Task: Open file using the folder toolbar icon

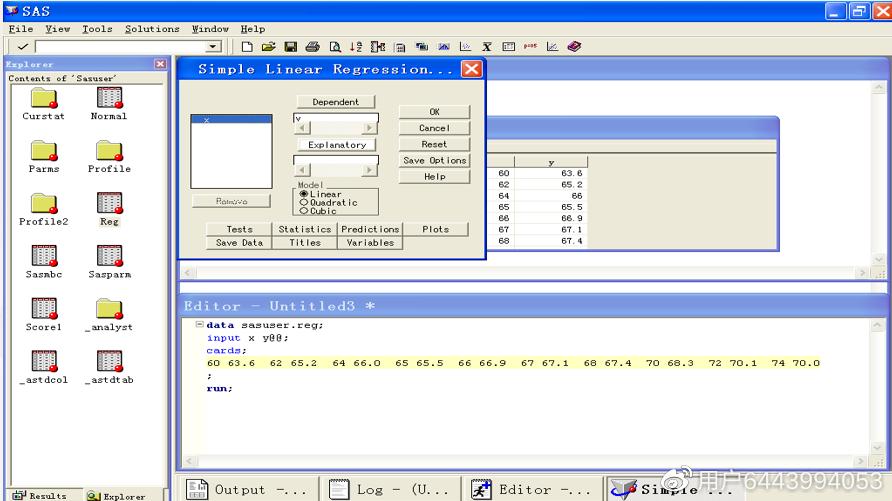Action: pyautogui.click(x=268, y=47)
